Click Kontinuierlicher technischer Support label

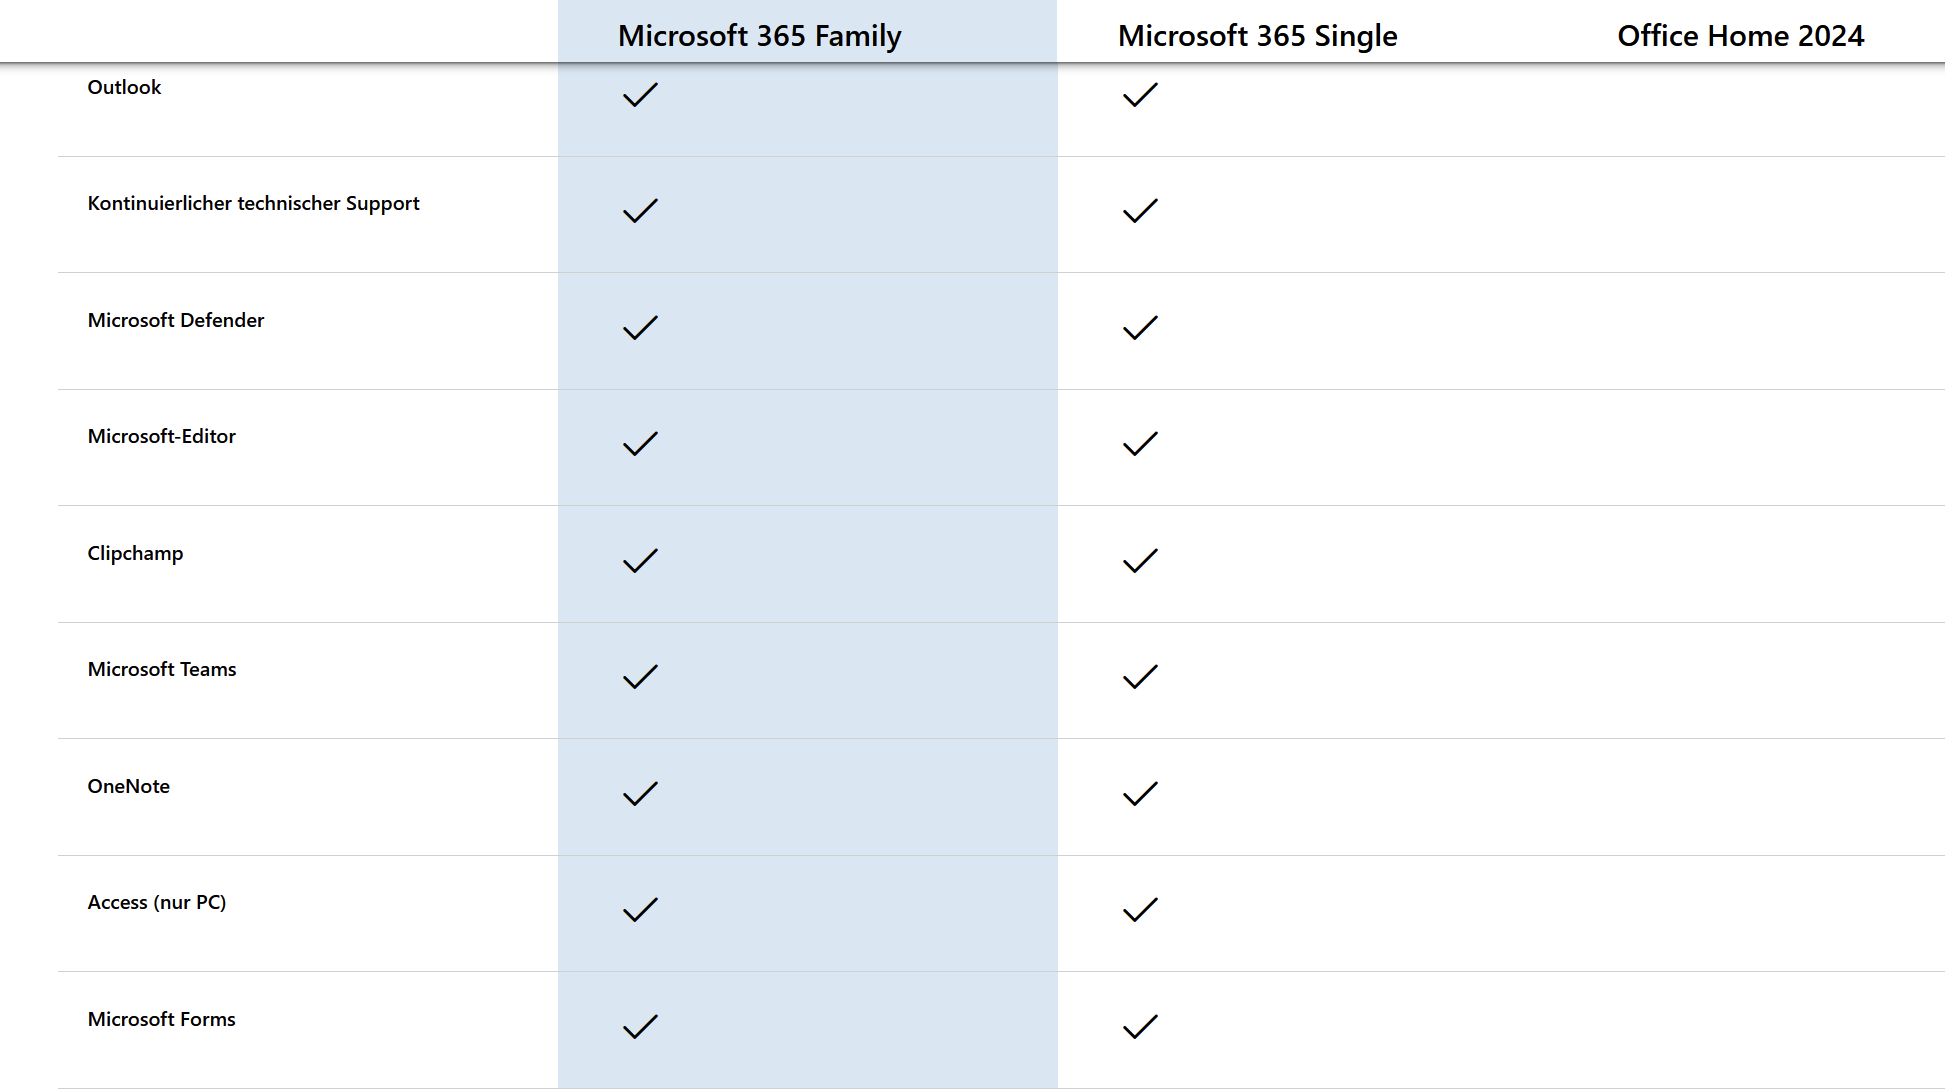[x=253, y=203]
